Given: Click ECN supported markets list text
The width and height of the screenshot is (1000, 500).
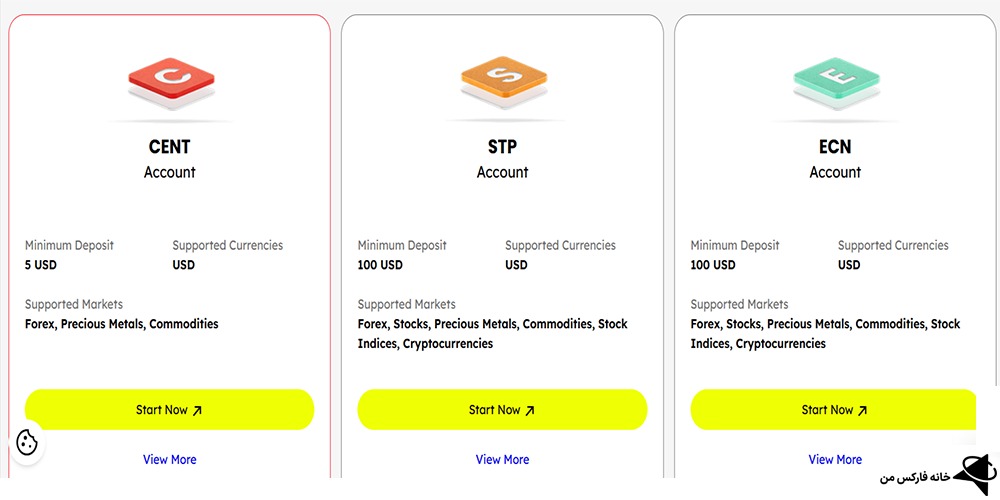Looking at the screenshot, I should click(825, 334).
